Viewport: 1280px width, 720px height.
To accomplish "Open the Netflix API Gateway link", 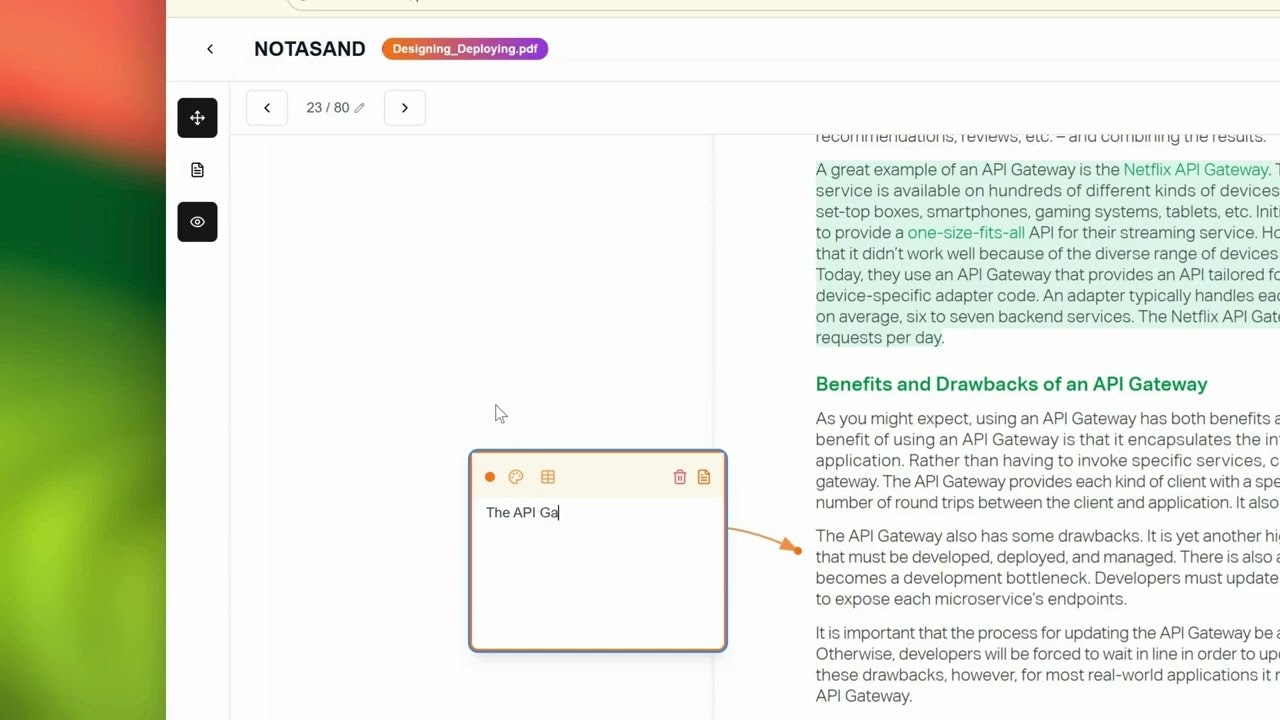I will (x=1195, y=170).
